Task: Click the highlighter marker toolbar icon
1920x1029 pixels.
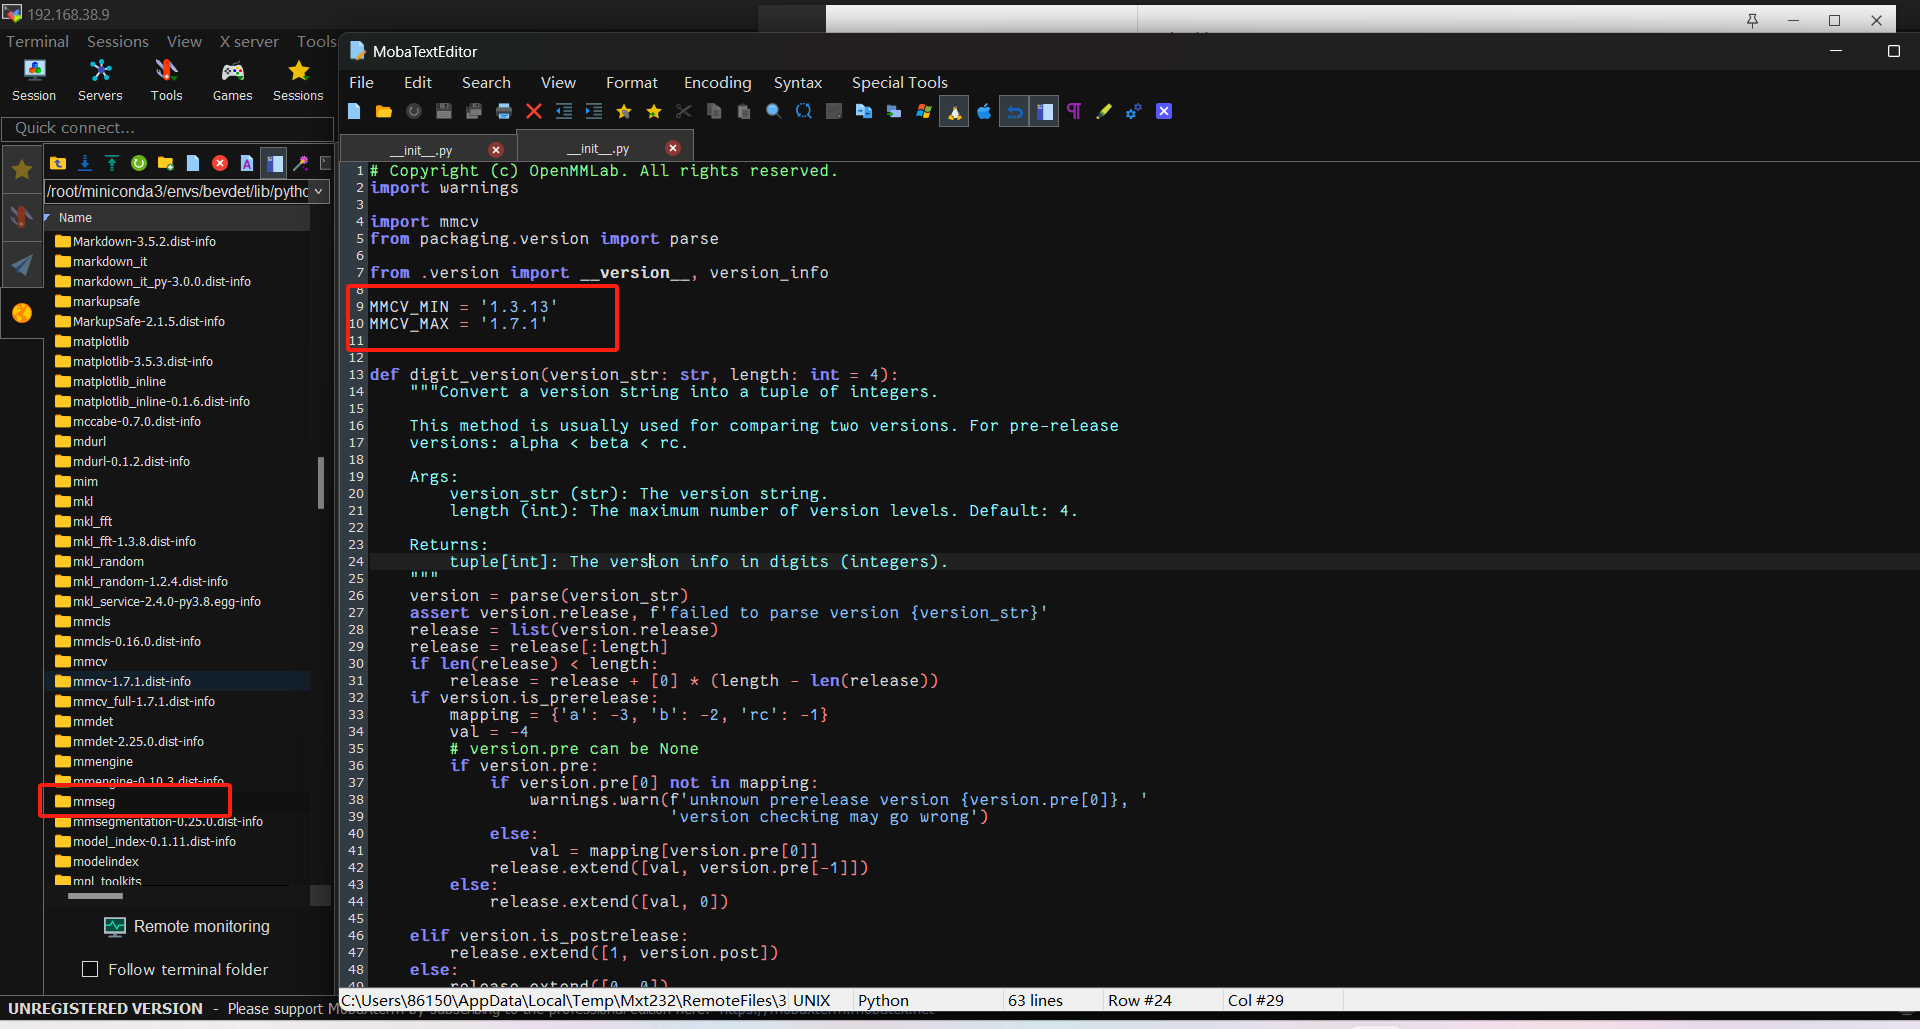Action: tap(1104, 112)
